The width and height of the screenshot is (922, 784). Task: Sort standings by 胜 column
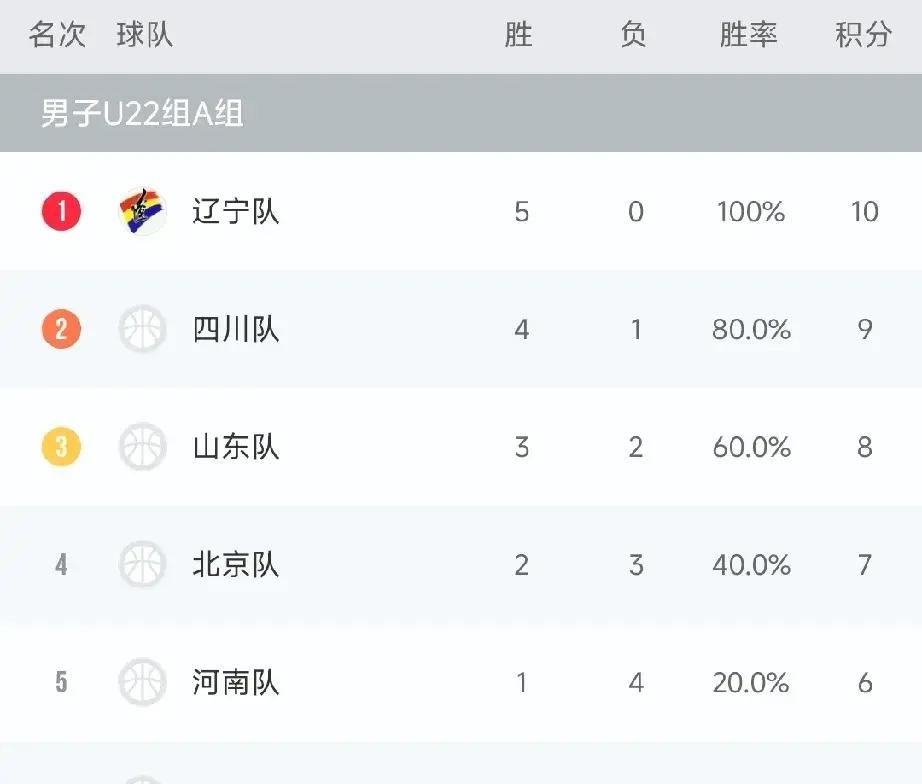pyautogui.click(x=520, y=33)
